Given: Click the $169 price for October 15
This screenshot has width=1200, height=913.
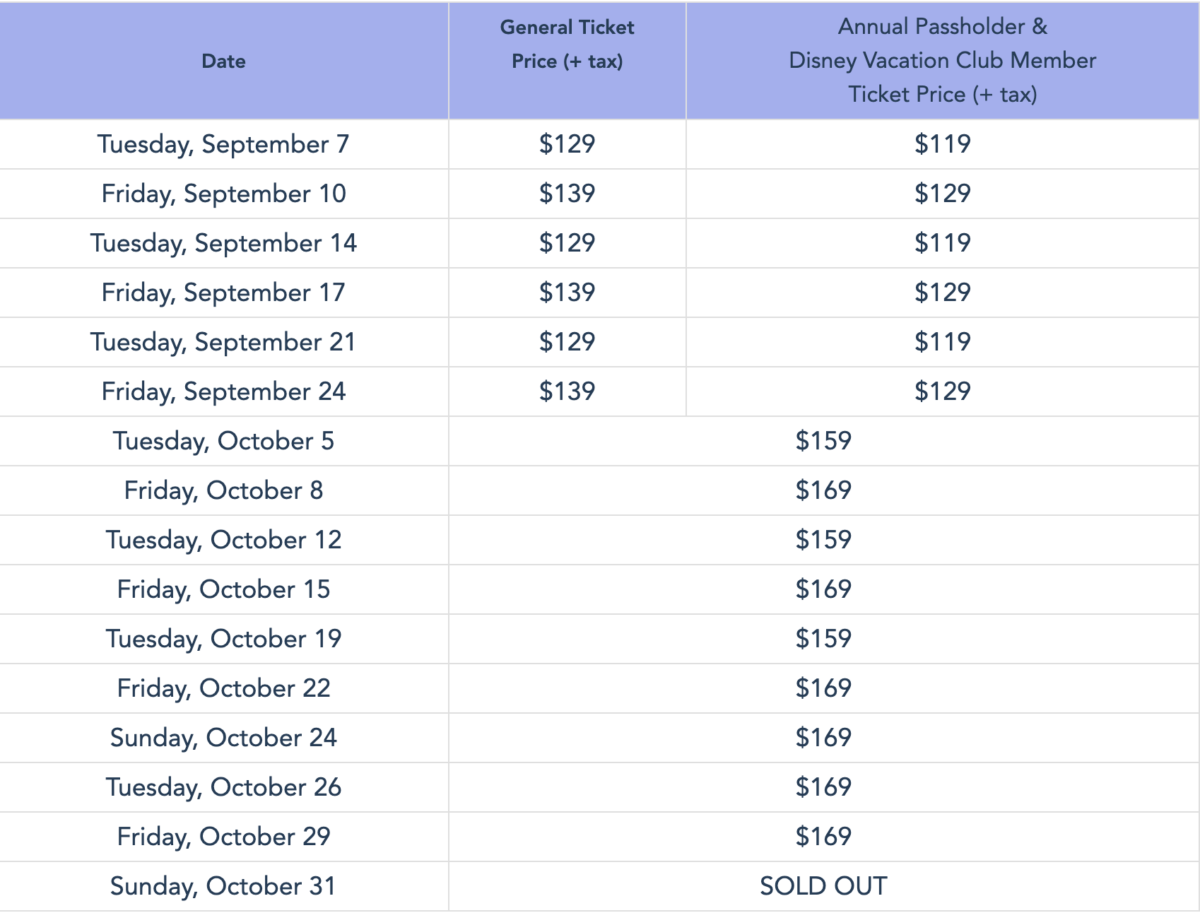Looking at the screenshot, I should 823,589.
